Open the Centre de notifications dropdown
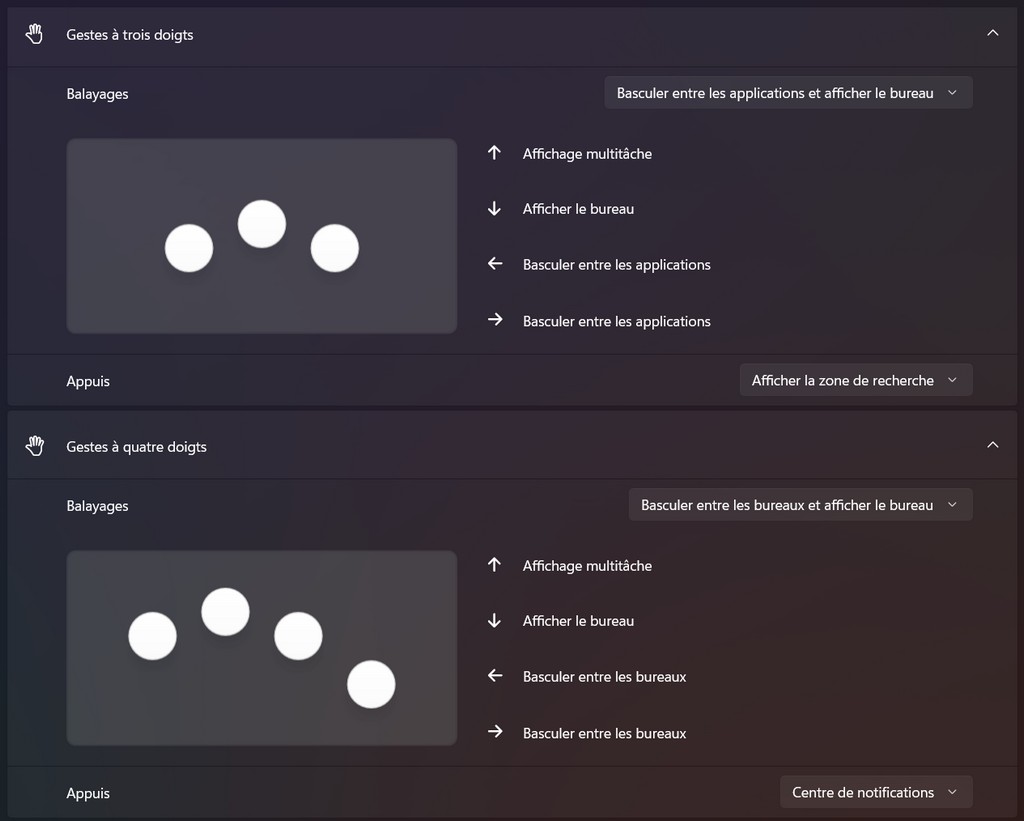 875,792
